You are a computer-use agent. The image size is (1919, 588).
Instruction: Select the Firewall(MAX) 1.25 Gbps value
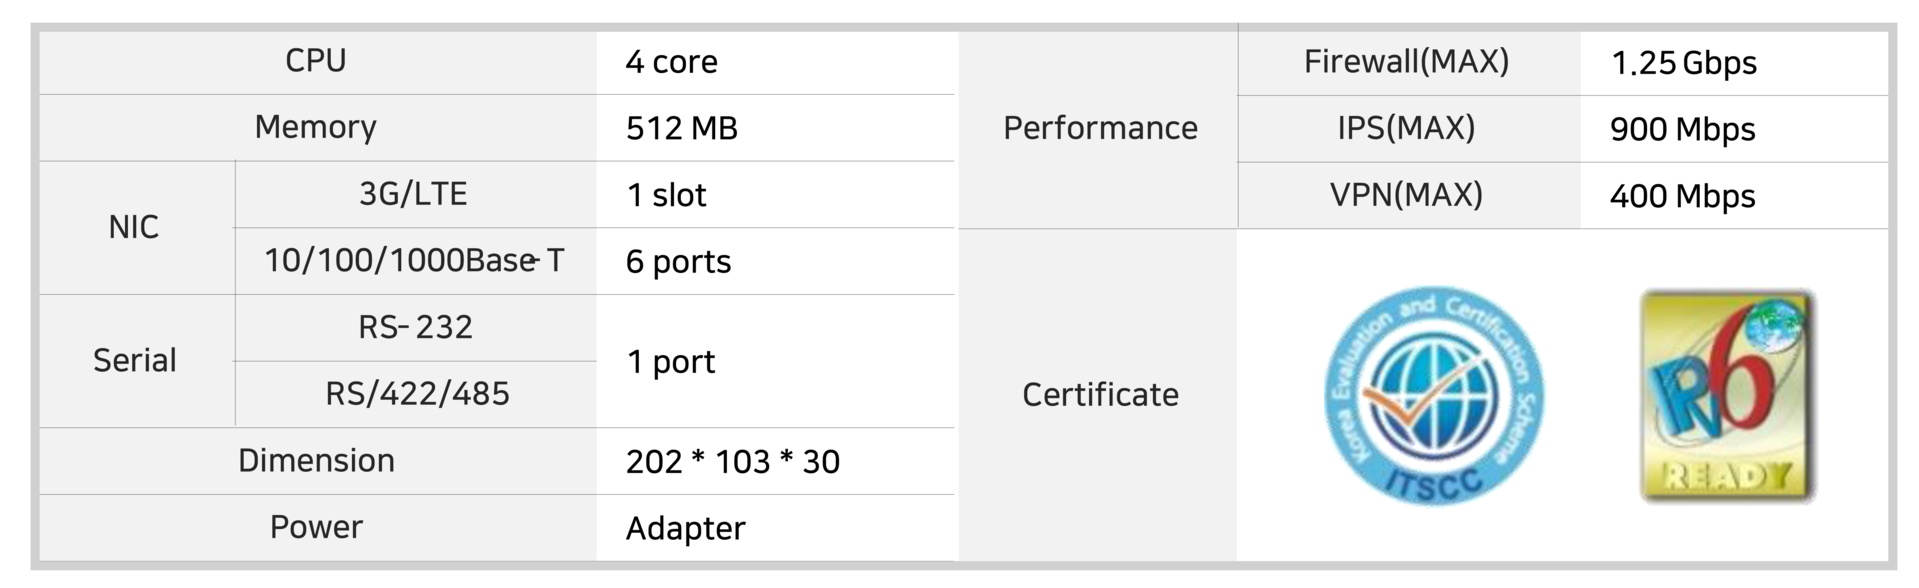(1684, 63)
